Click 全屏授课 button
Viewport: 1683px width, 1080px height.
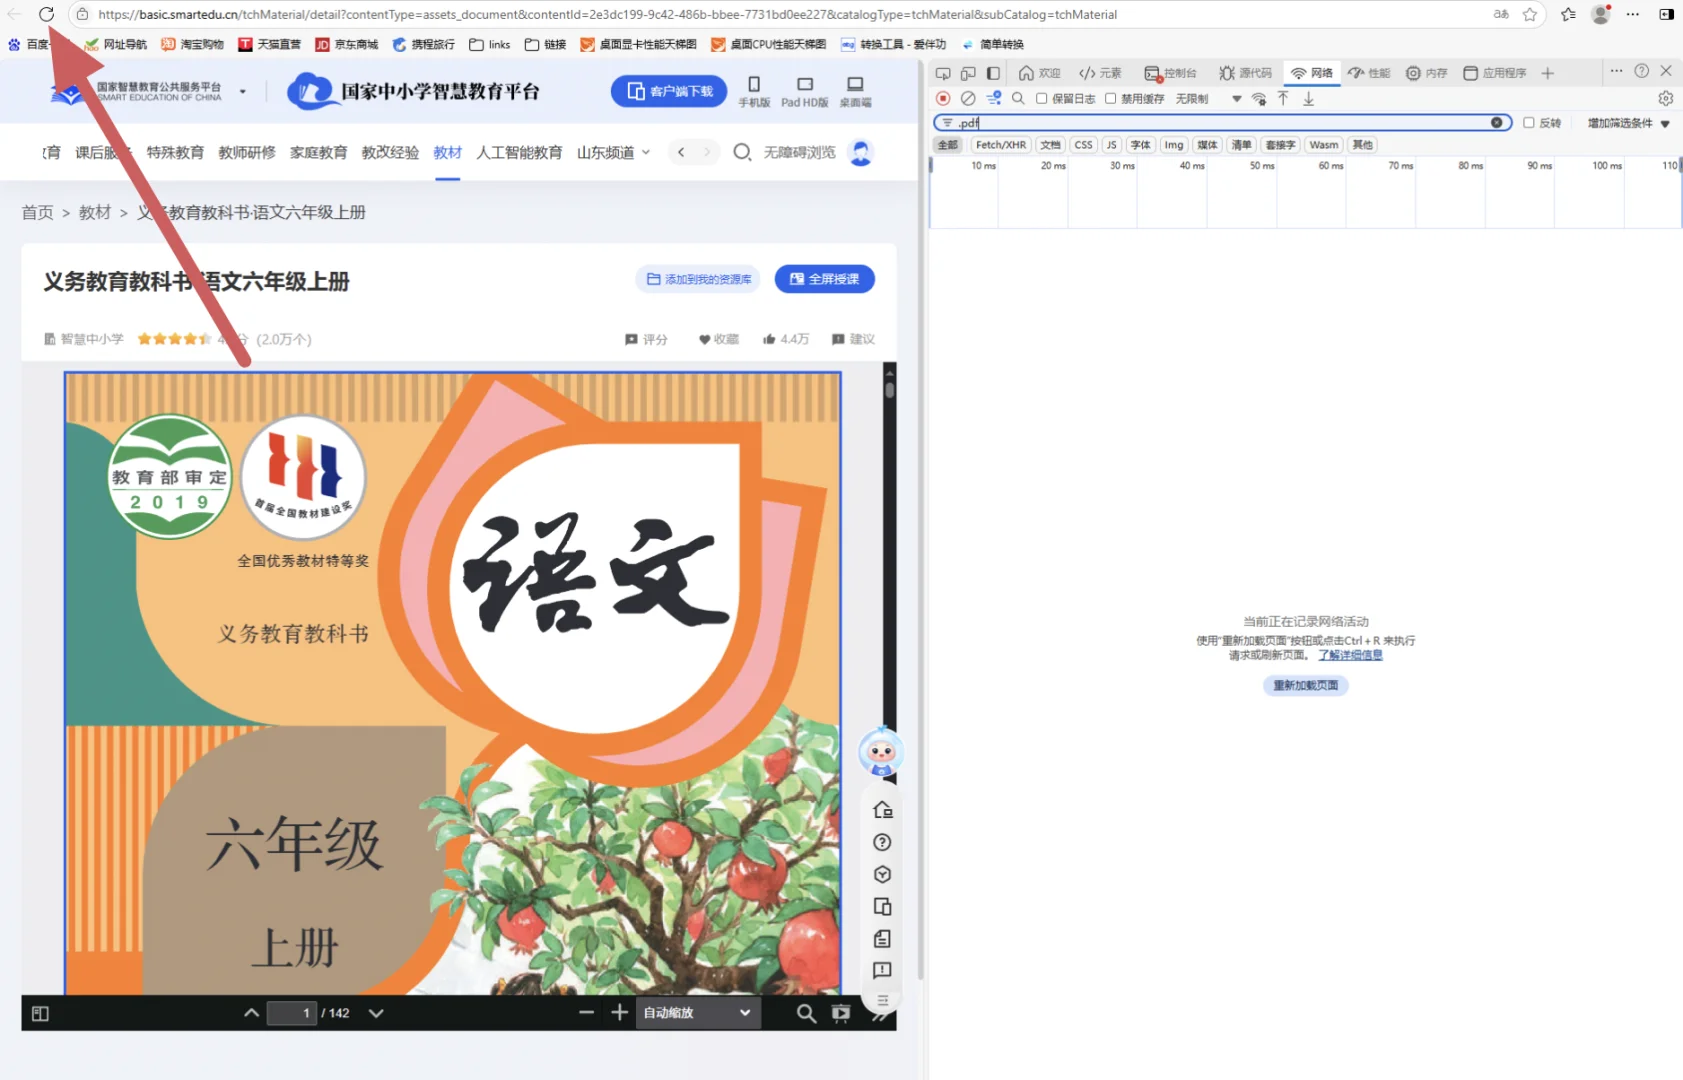(824, 279)
